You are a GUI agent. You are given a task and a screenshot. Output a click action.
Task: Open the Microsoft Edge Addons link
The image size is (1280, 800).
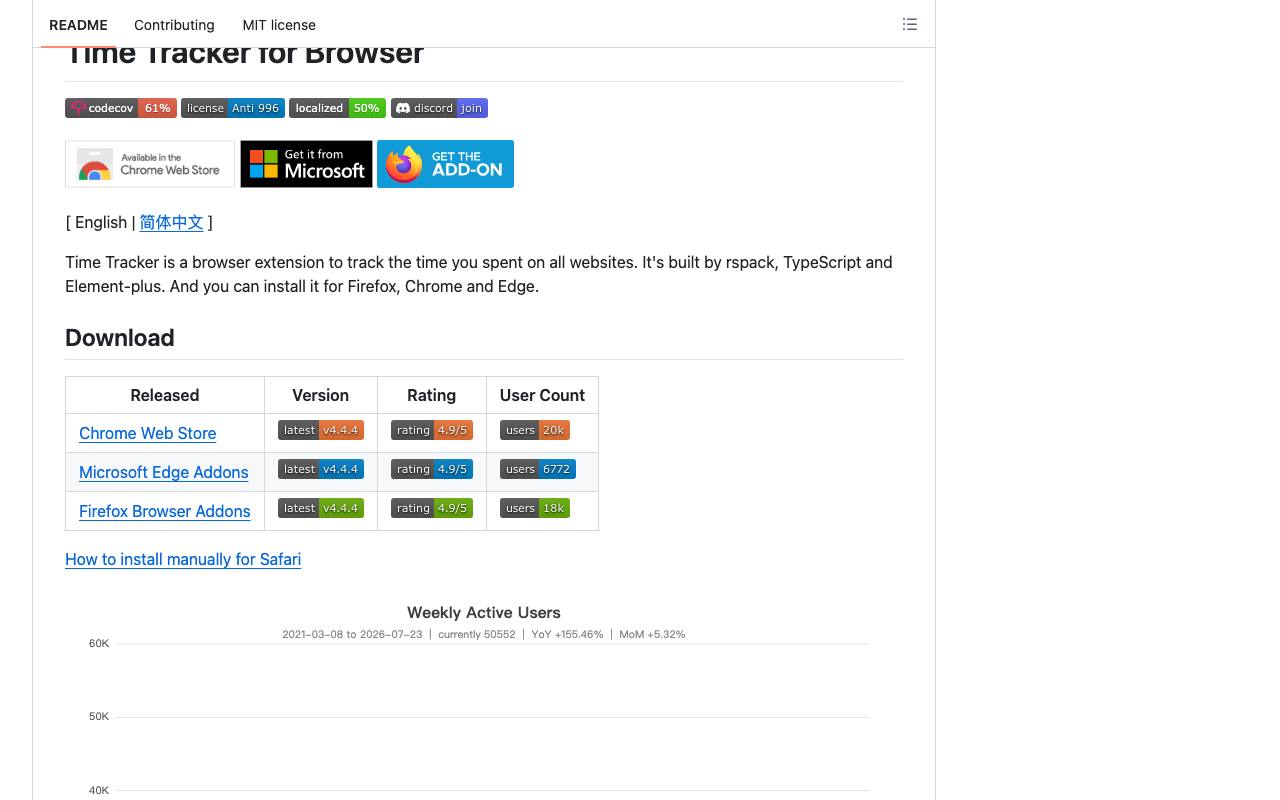(164, 472)
